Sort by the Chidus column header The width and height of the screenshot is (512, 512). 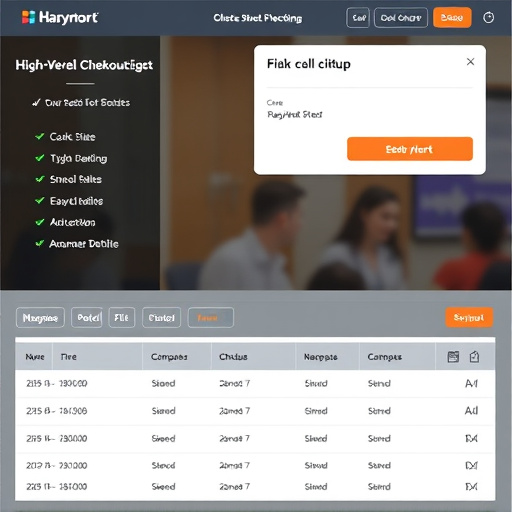[x=233, y=357]
